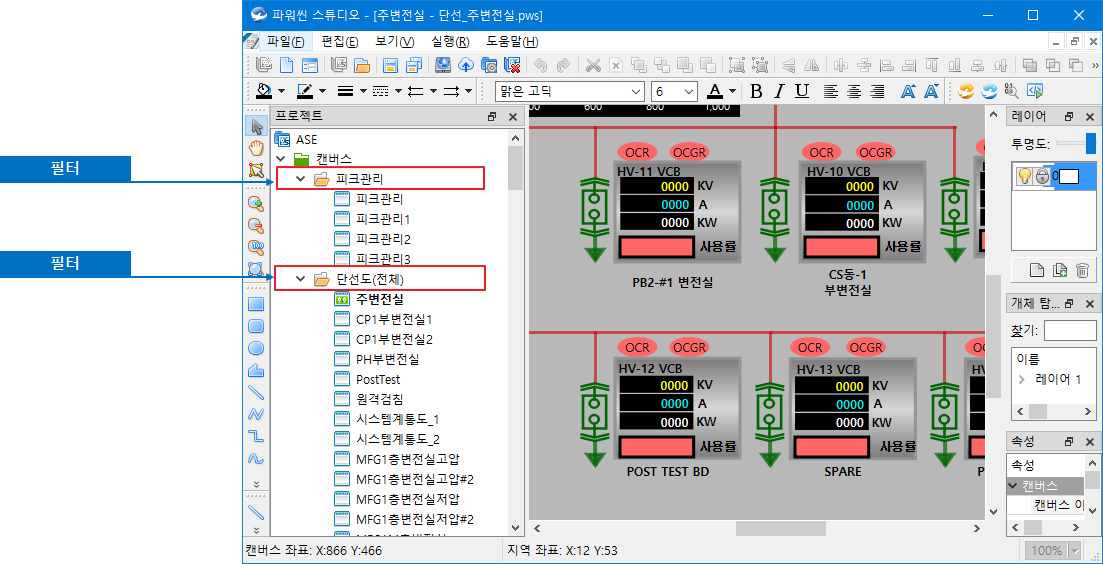Click the zoom in magnifier tool
This screenshot has width=1103, height=564.
(256, 204)
